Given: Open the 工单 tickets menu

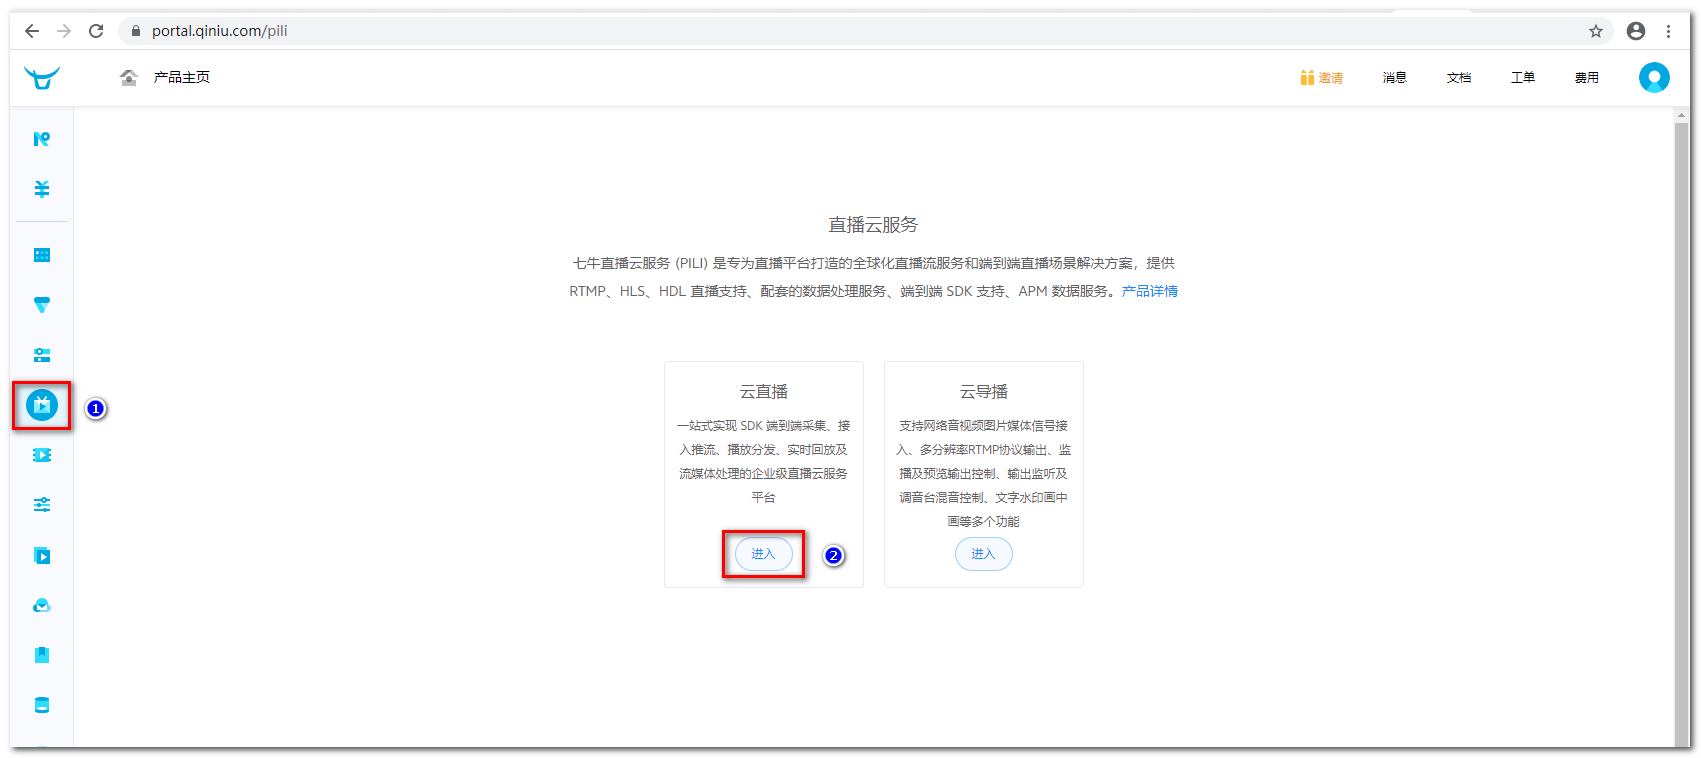Looking at the screenshot, I should [1523, 77].
